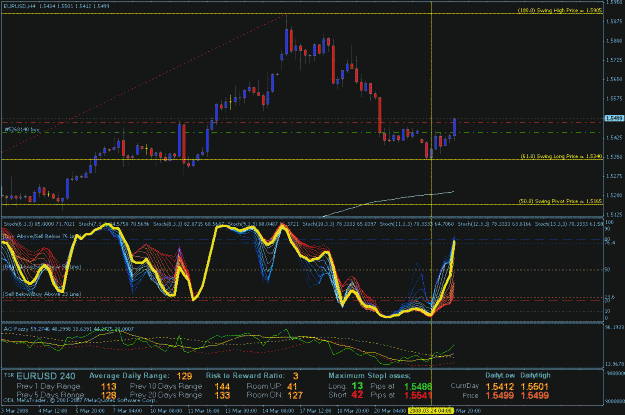This screenshot has height=415, width=625.
Task: Click Average Daily Range value 129
Action: pyautogui.click(x=184, y=376)
